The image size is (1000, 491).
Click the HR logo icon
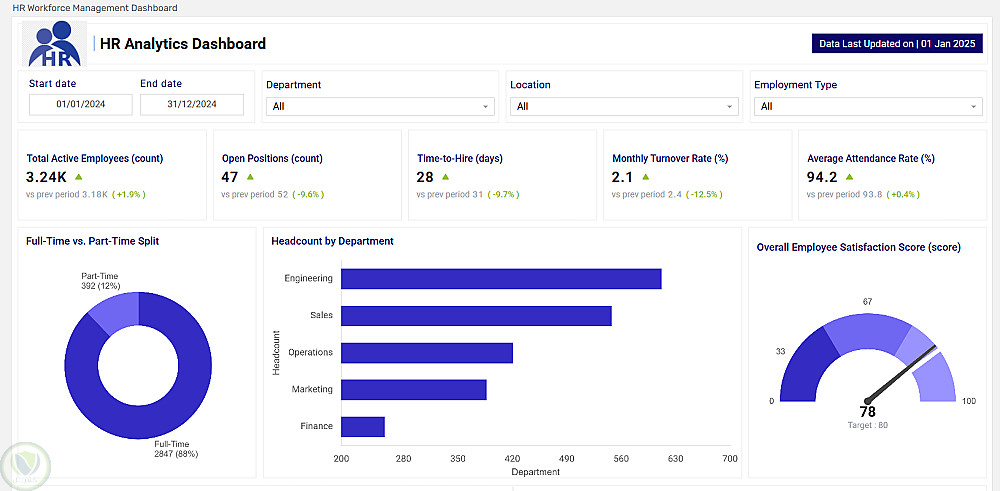pyautogui.click(x=54, y=44)
